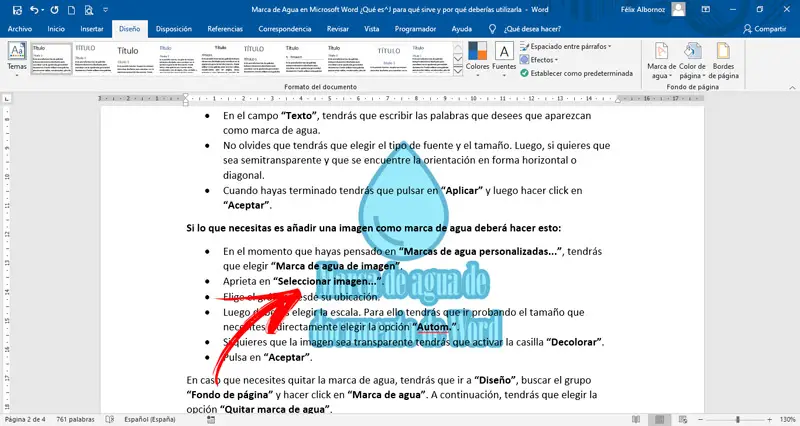Click the '¿Qué desea hacer?' search box
Screen dimensions: 800x426
(x=532, y=29)
